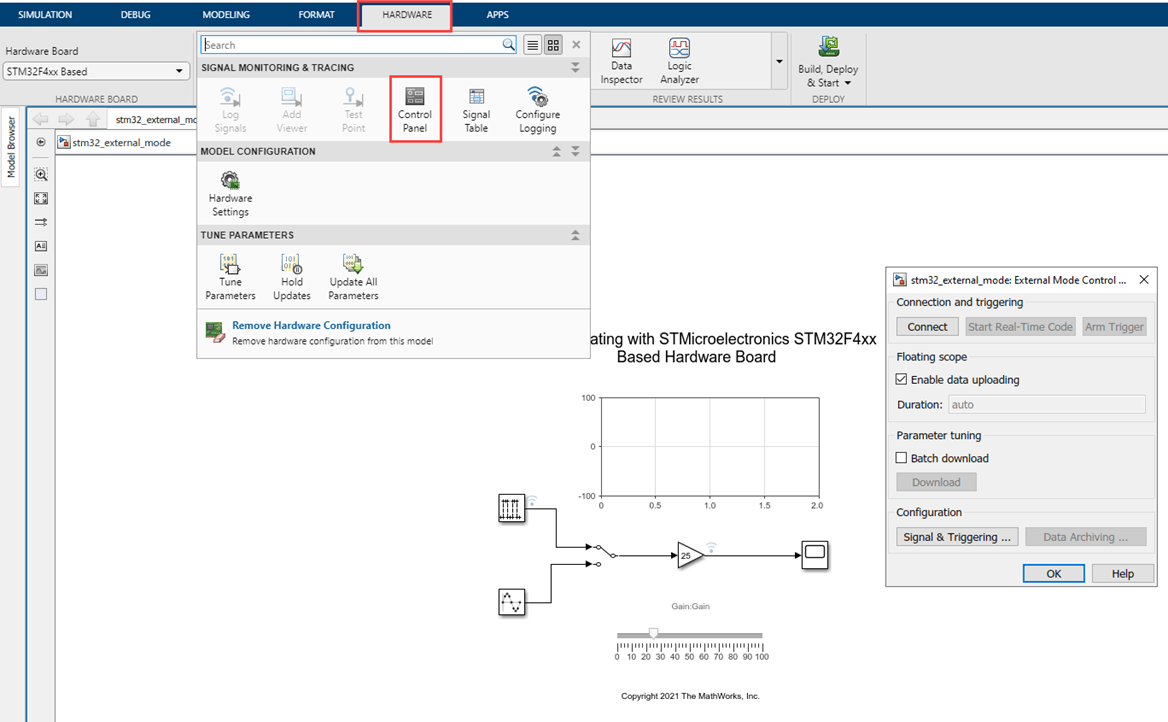
Task: Enable the Batch download checkbox
Action: tap(902, 459)
